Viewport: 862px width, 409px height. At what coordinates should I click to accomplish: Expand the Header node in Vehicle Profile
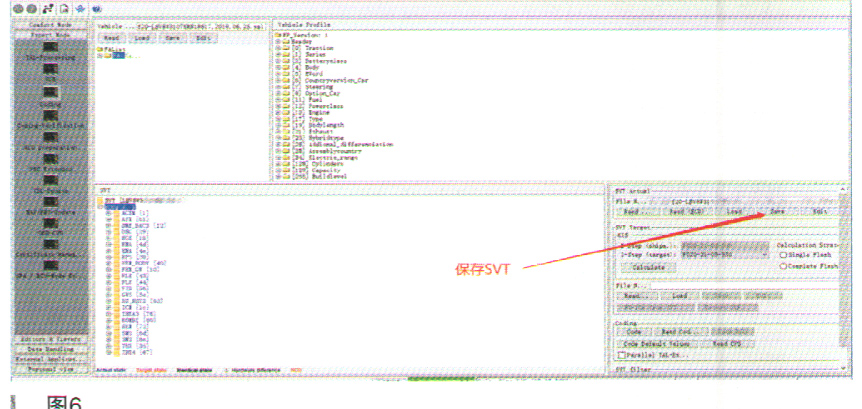[x=278, y=42]
